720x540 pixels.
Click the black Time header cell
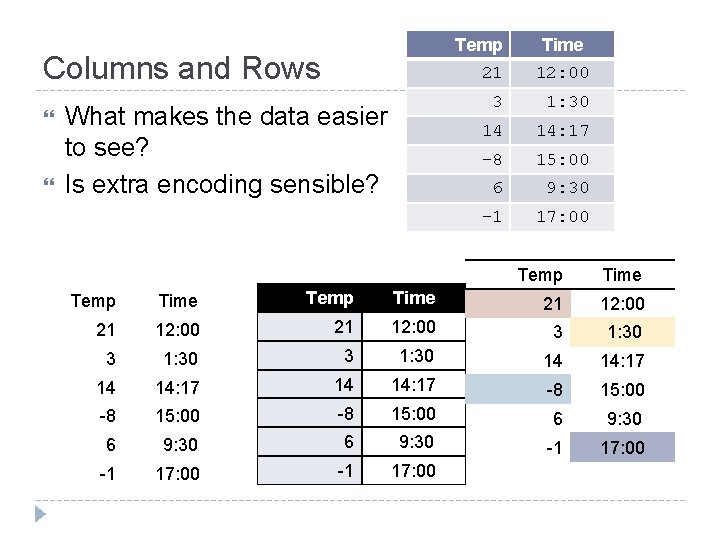pos(414,298)
